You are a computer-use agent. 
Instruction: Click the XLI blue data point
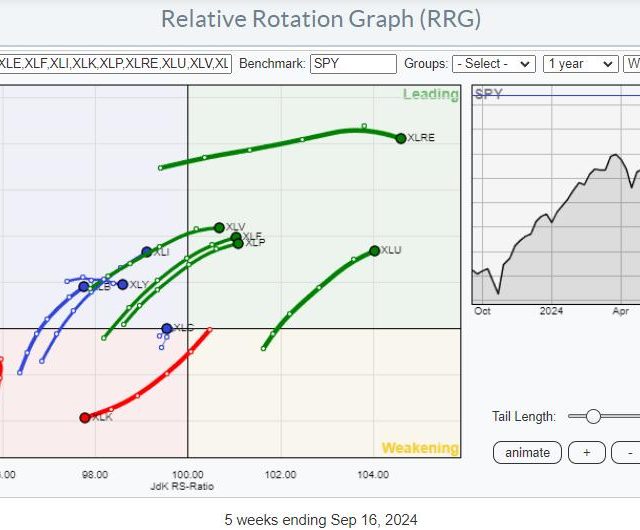[147, 252]
